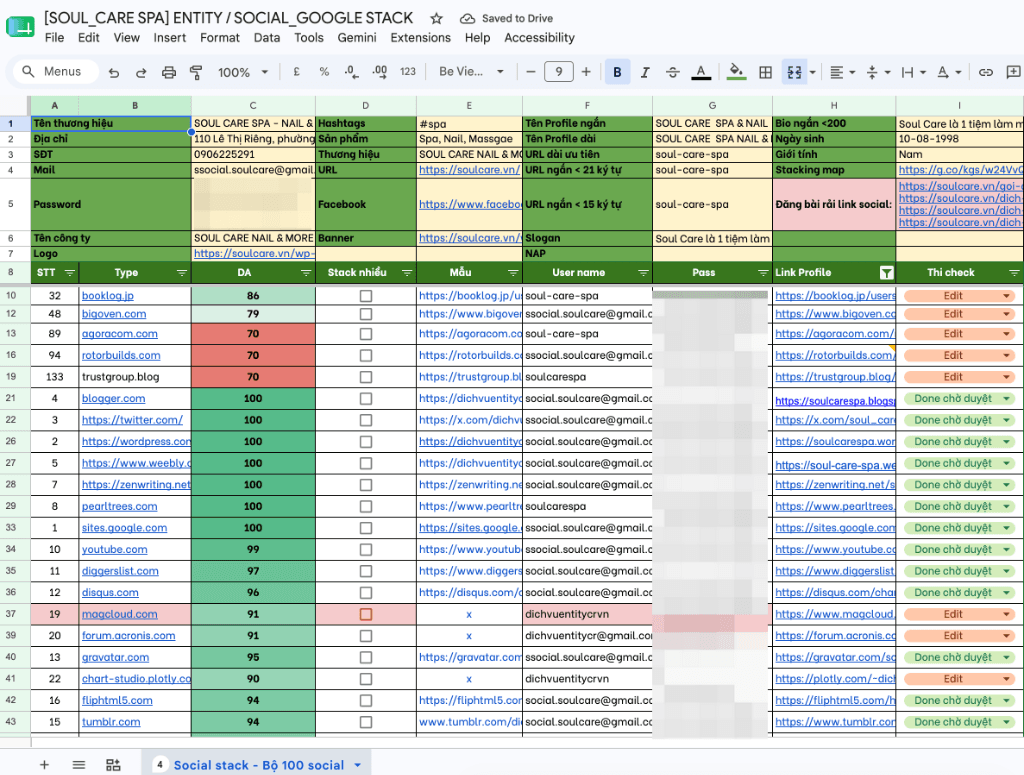Image resolution: width=1024 pixels, height=775 pixels.
Task: Decrease decimal places
Action: (351, 72)
